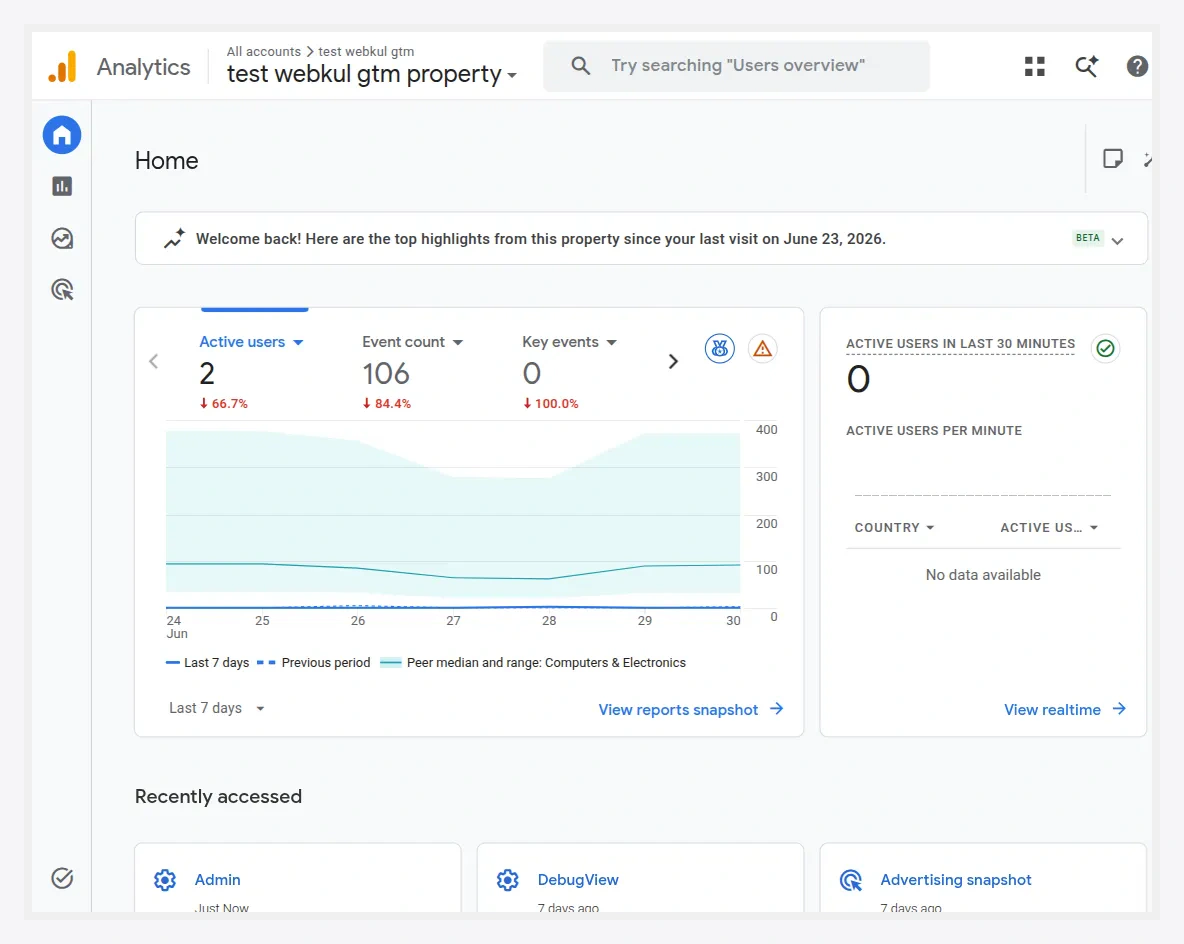The width and height of the screenshot is (1184, 944).
Task: Open the Explore icon in sidebar
Action: click(62, 239)
